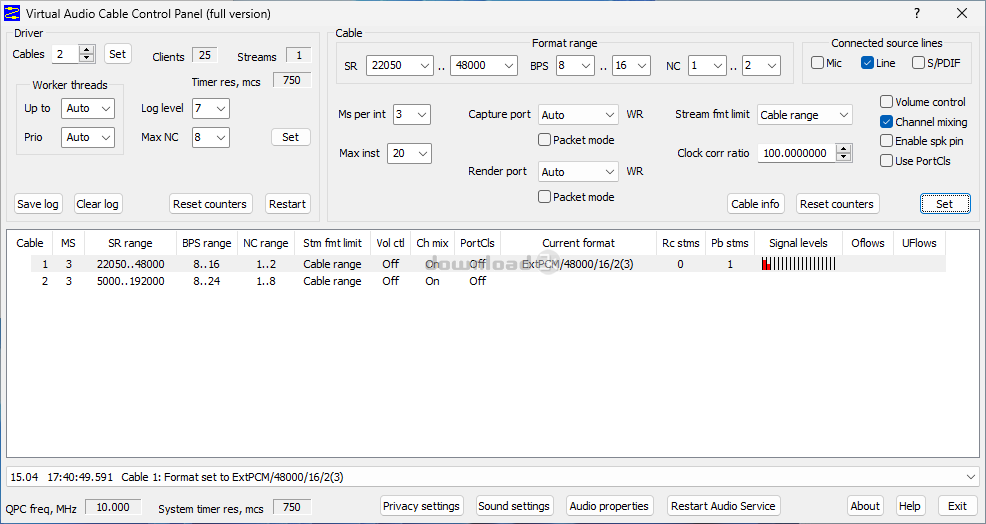Enable the S/PDIF source line checkbox
The height and width of the screenshot is (524, 986).
point(918,63)
